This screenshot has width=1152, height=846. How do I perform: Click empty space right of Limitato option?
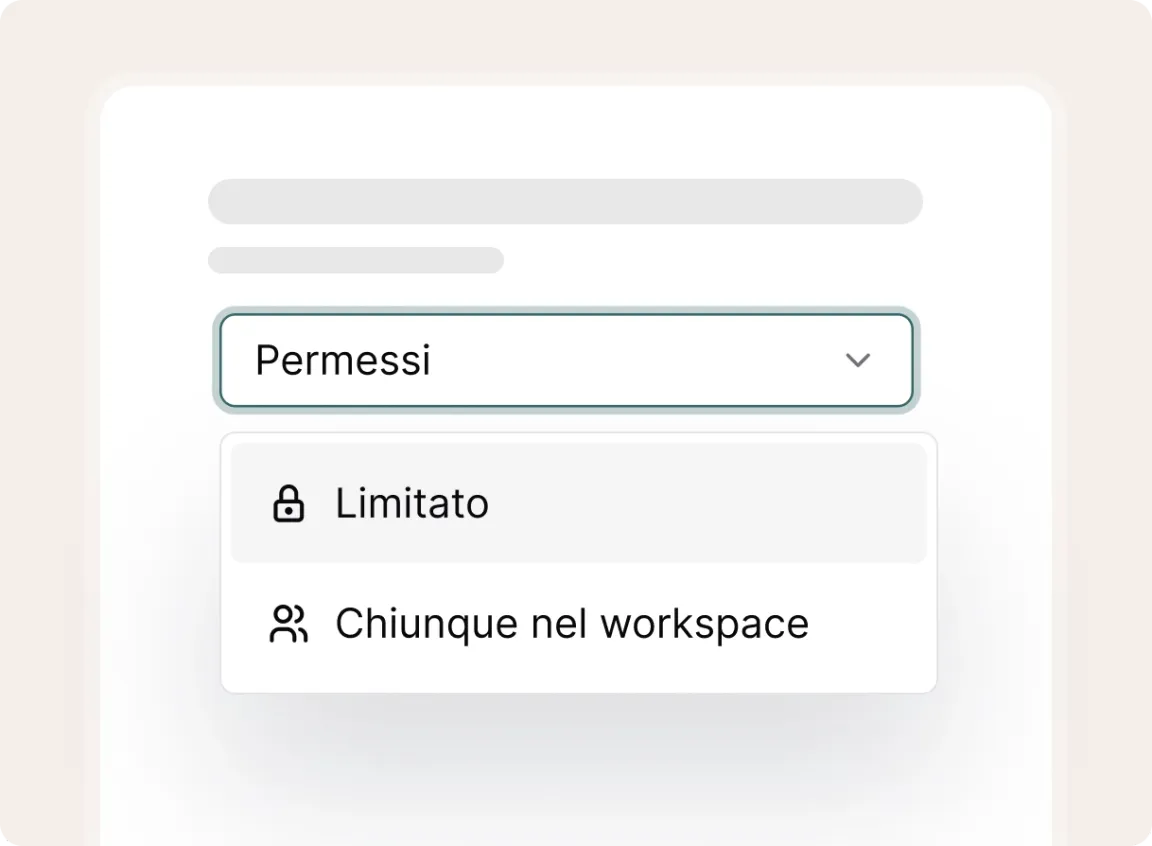coord(720,503)
